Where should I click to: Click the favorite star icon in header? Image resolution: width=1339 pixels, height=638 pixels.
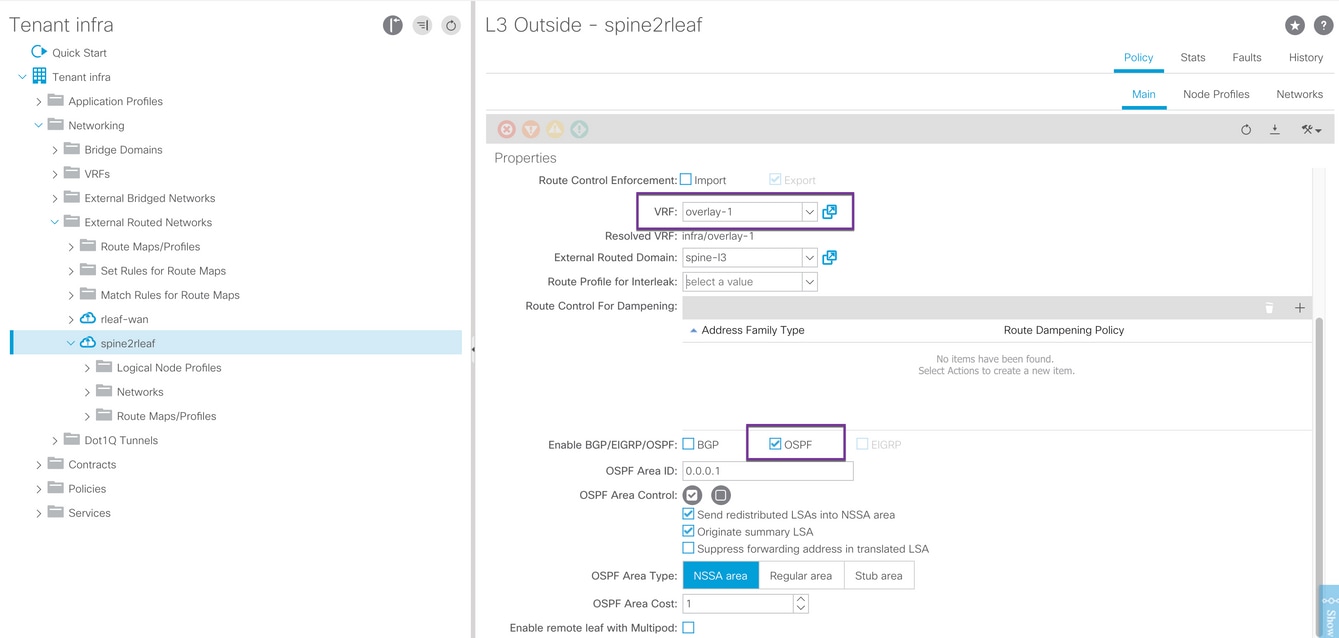[x=1294, y=26]
